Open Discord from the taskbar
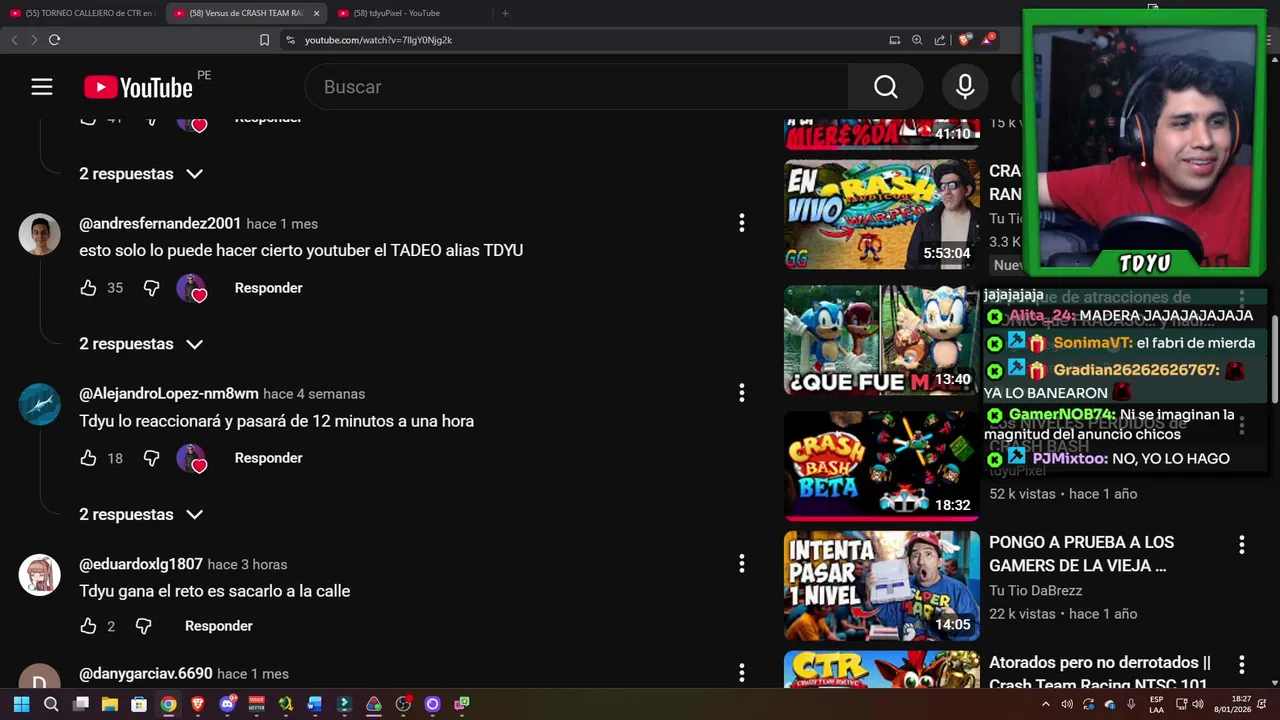 click(227, 704)
